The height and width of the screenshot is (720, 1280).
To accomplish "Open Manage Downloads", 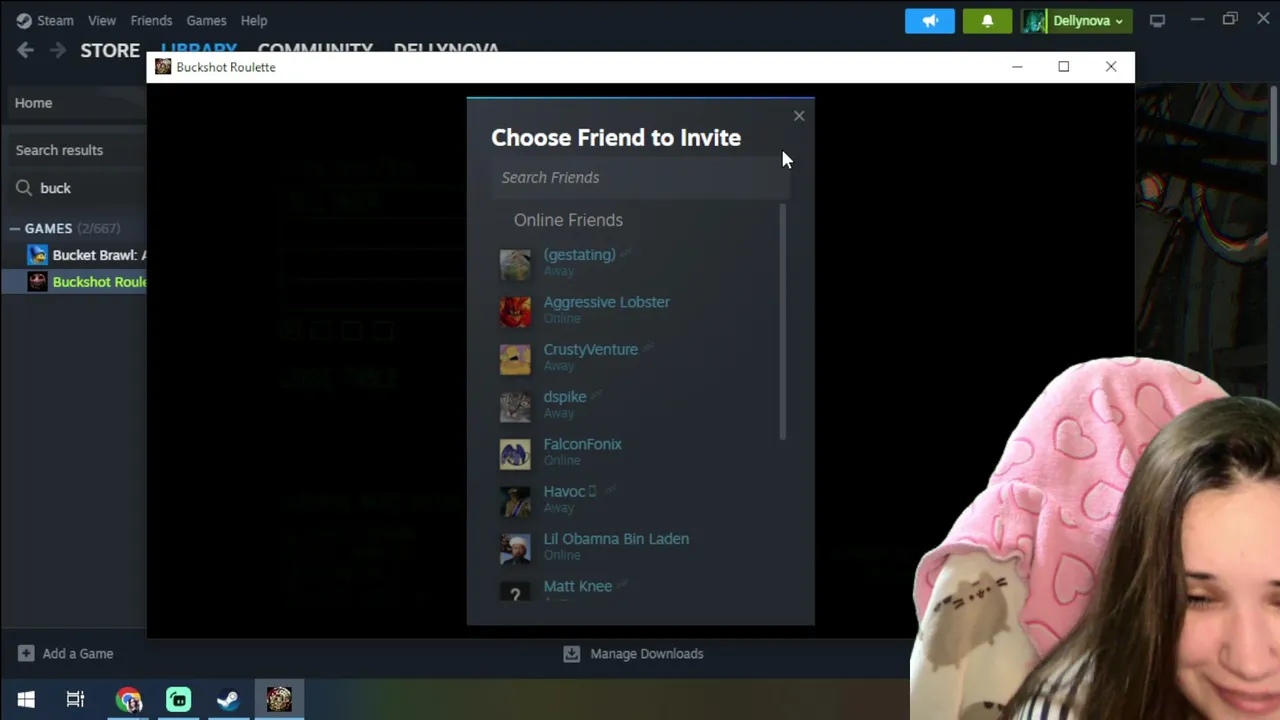I will 647,654.
